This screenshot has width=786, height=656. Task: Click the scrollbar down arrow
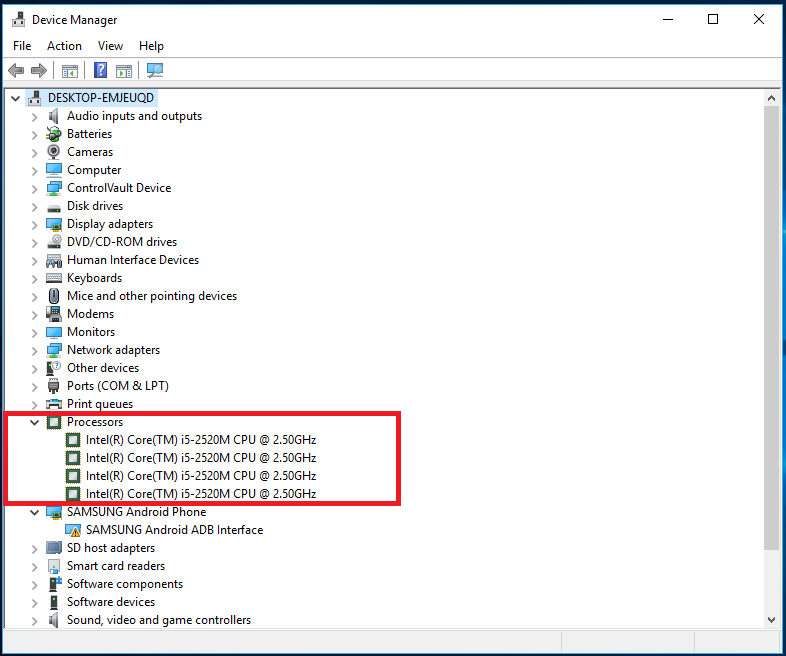click(x=771, y=620)
